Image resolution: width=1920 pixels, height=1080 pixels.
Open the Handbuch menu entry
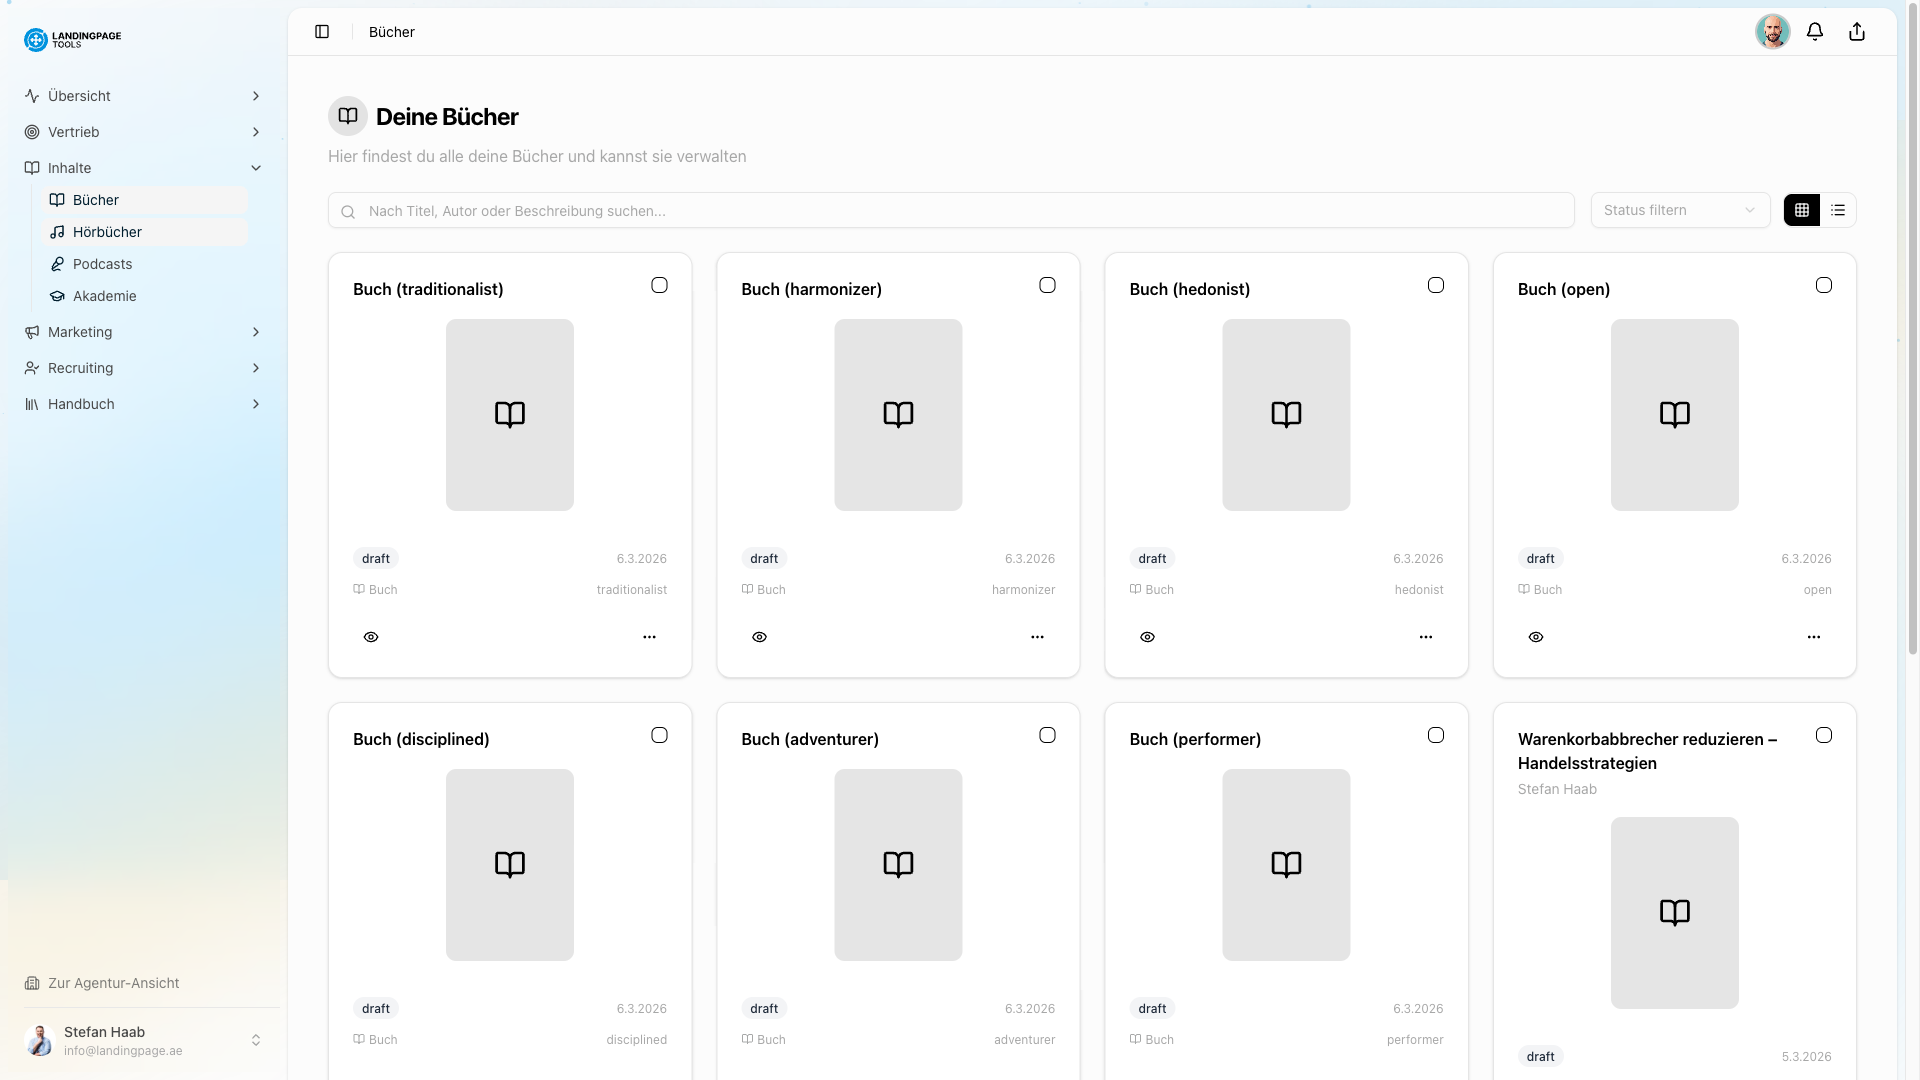pyautogui.click(x=143, y=403)
